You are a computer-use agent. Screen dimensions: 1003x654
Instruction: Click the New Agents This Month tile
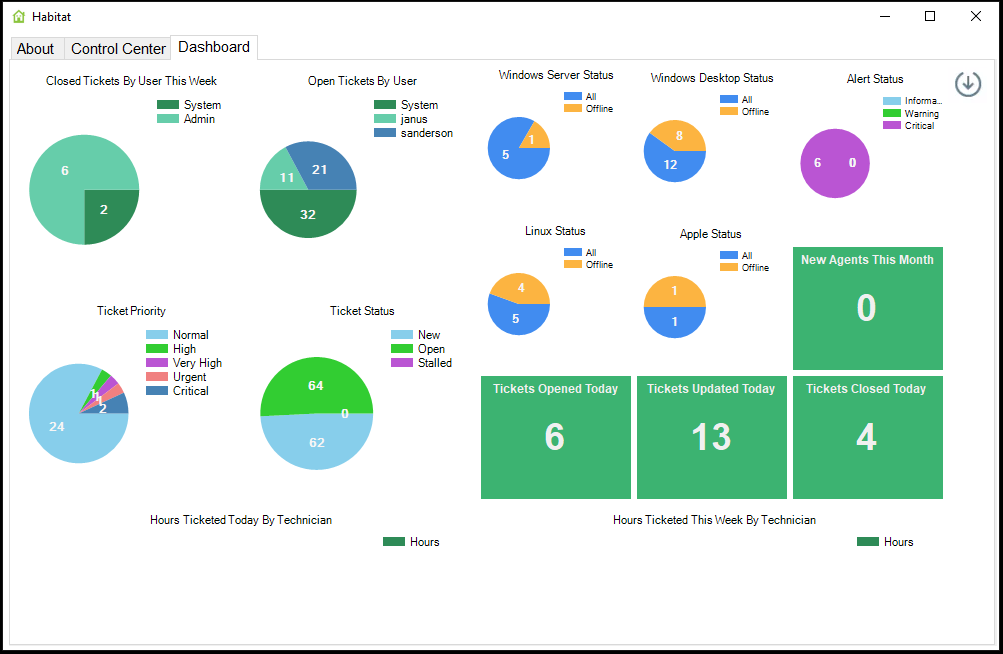click(866, 308)
